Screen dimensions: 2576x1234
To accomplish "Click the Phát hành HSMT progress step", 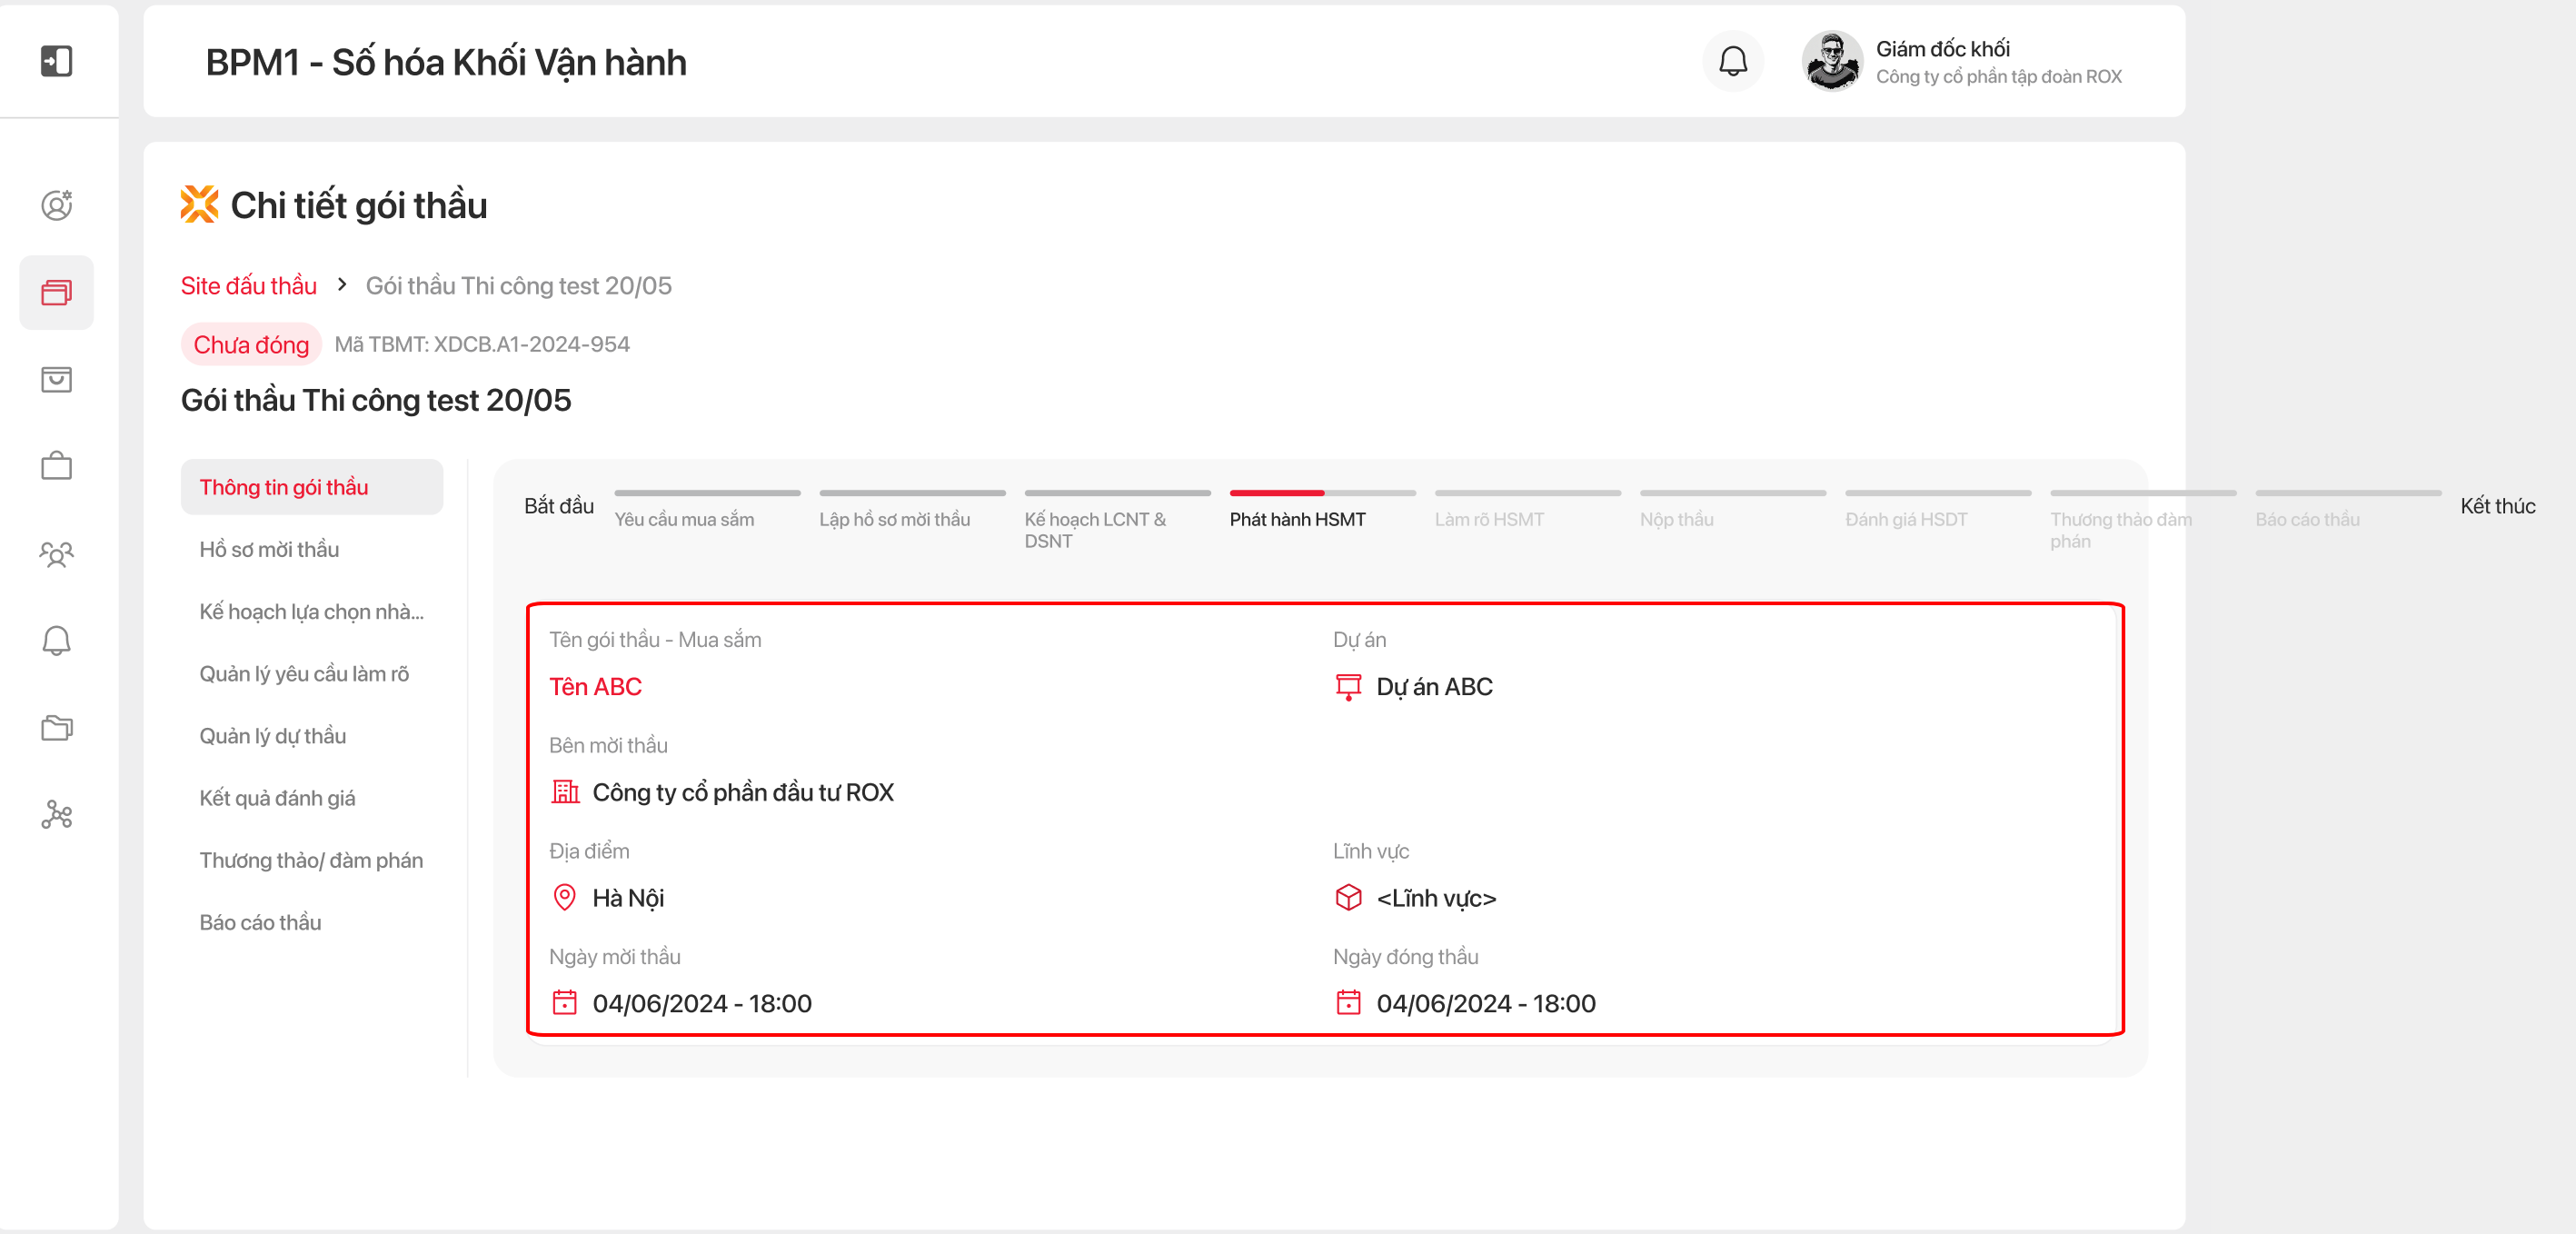I will pyautogui.click(x=1297, y=519).
